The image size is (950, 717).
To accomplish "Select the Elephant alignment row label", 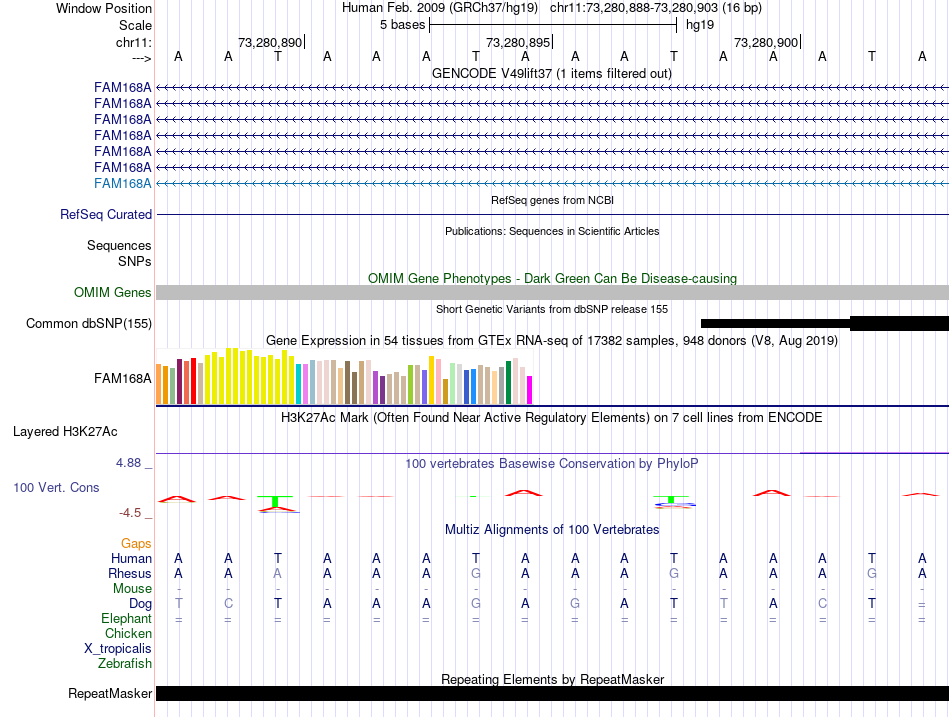I will (x=126, y=619).
